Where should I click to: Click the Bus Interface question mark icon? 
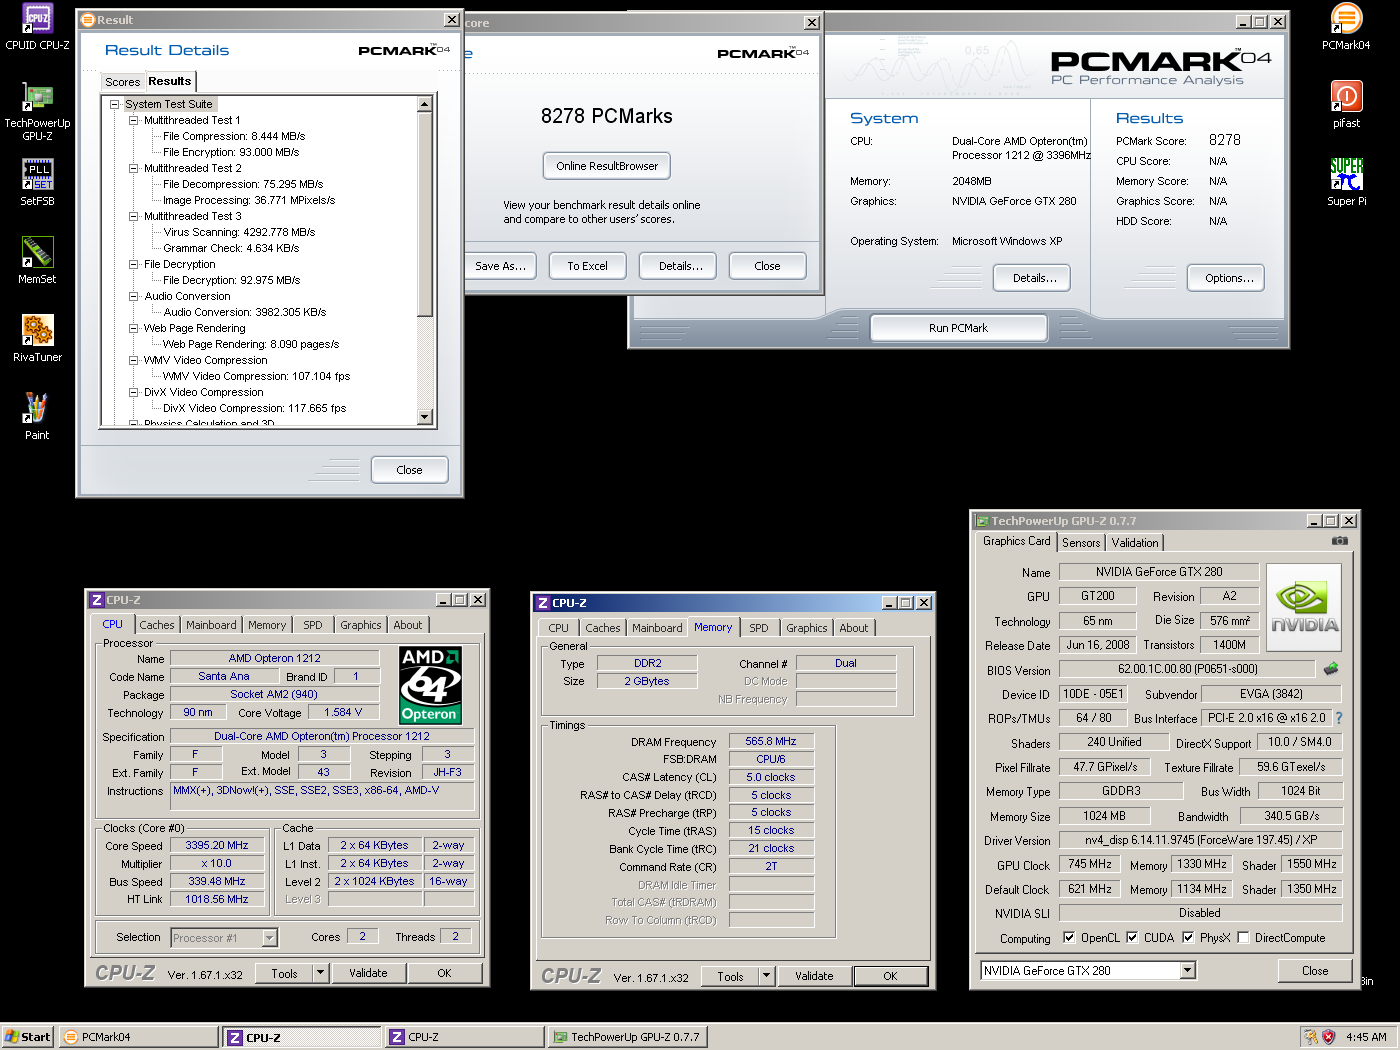[x=1339, y=718]
